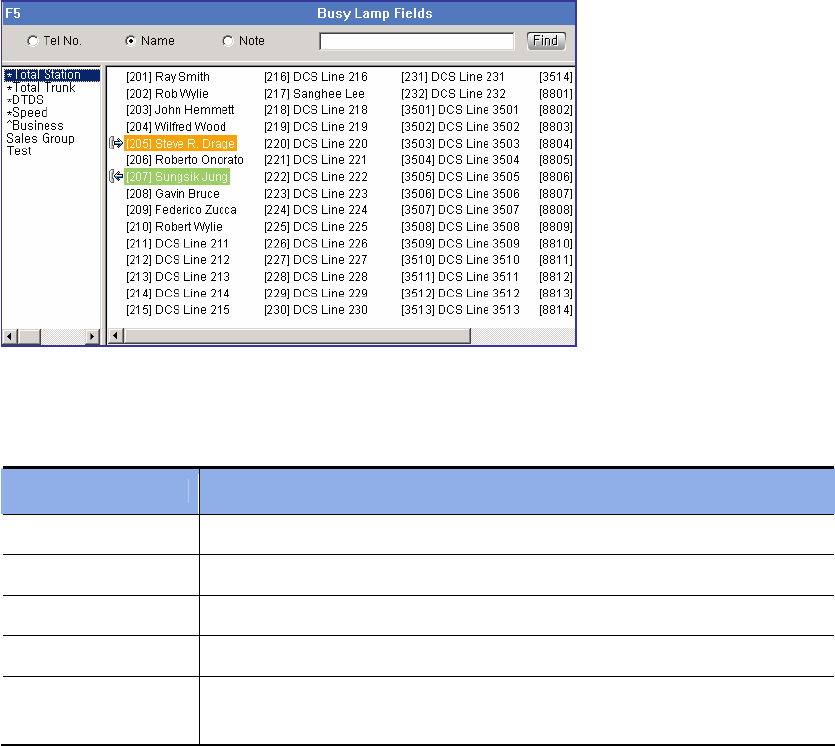Viewport: 835px width, 746px height.
Task: Choose the DTDS group
Action: pos(30,100)
